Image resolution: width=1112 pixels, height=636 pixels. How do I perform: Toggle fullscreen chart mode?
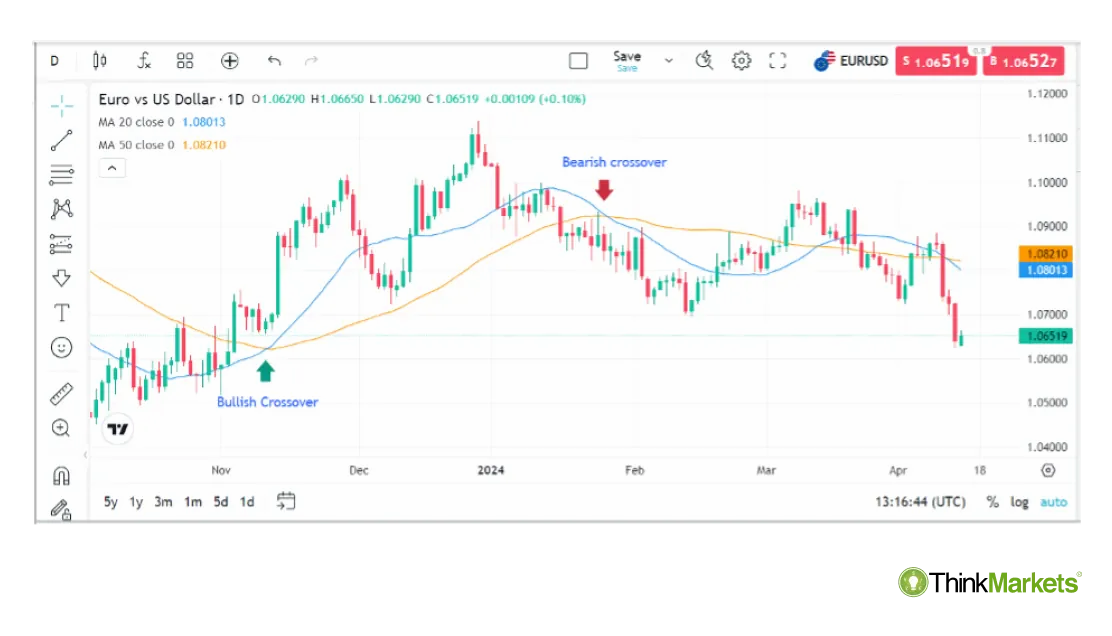778,60
